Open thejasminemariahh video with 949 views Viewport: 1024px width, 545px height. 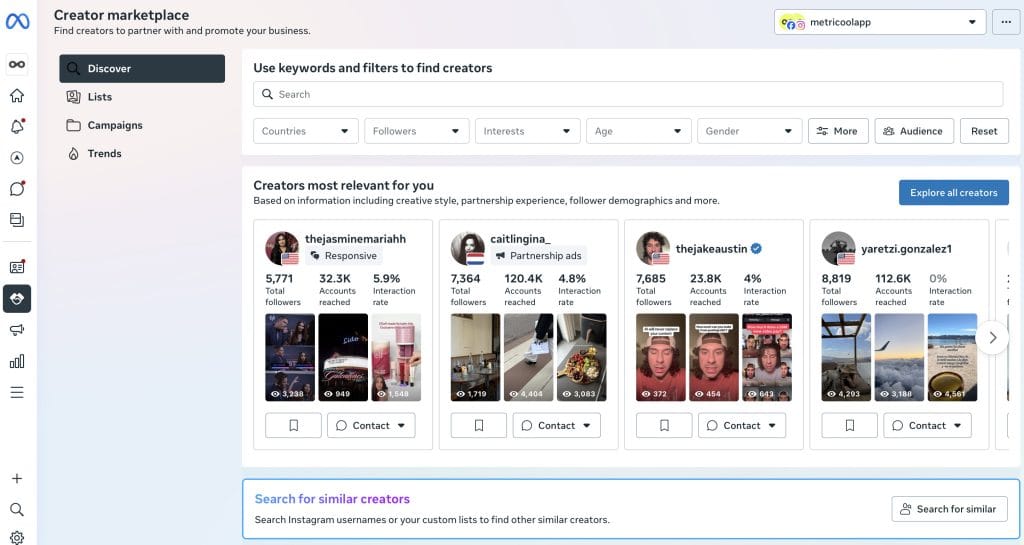343,357
